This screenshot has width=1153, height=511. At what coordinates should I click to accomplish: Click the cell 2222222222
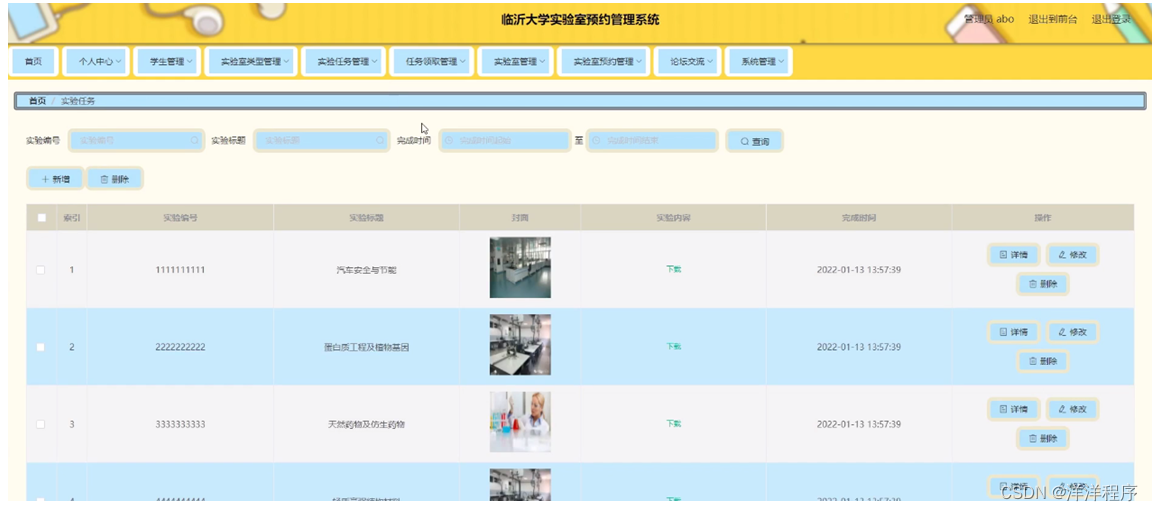180,347
